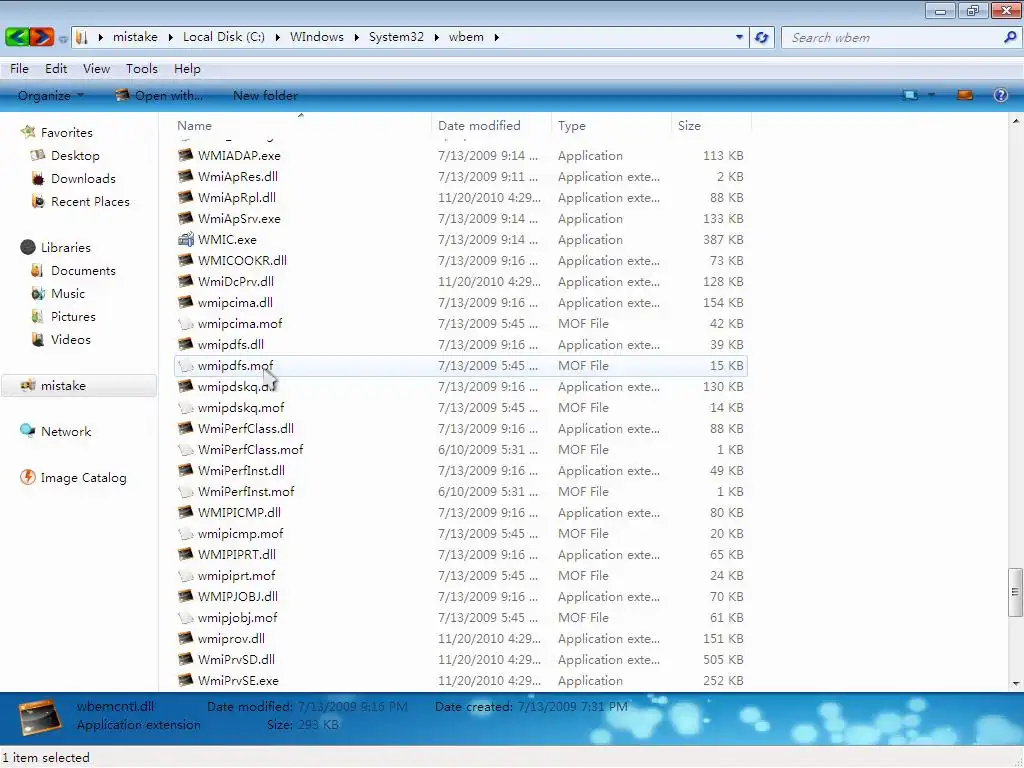Click the Videos library icon
Viewport: 1024px width, 768px height.
coord(38,340)
